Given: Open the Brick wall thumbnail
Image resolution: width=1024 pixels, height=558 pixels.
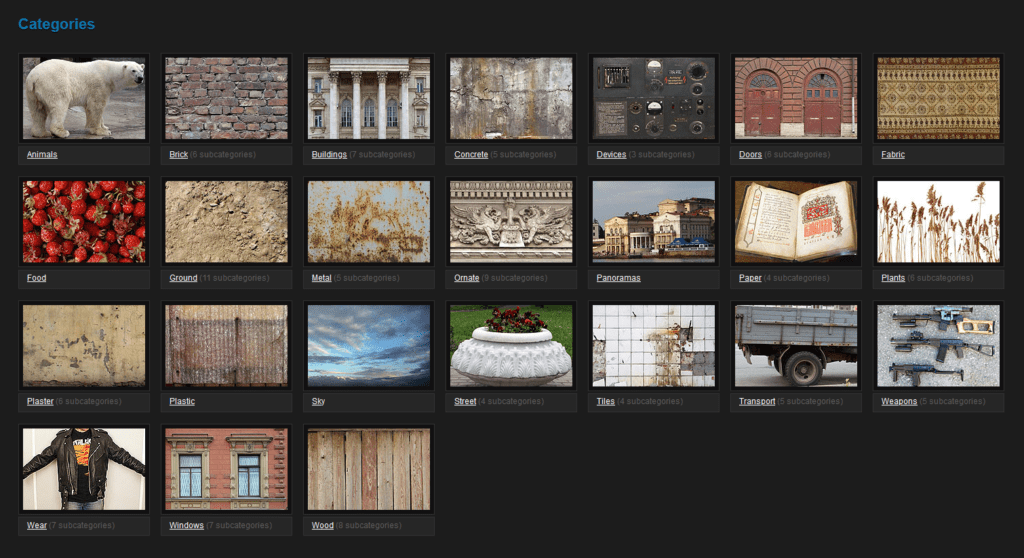Looking at the screenshot, I should 227,98.
